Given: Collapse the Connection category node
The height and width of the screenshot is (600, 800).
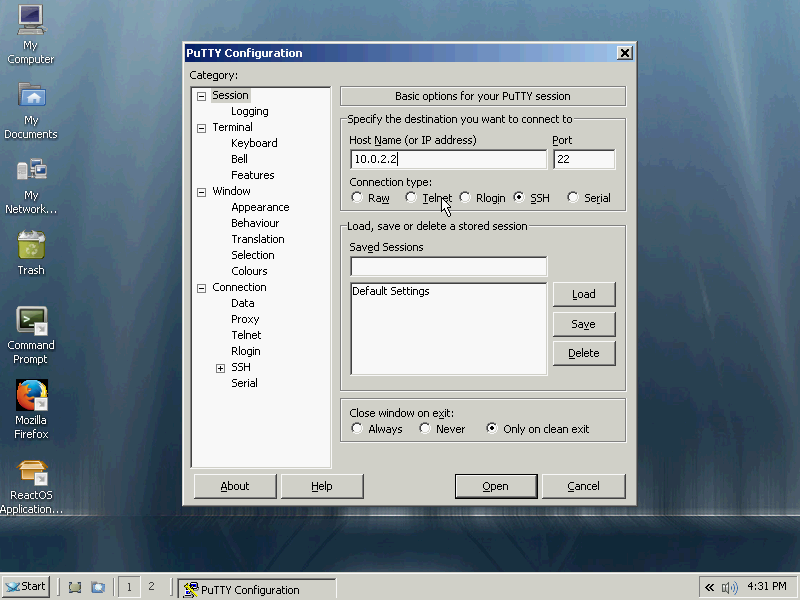Looking at the screenshot, I should tap(201, 288).
